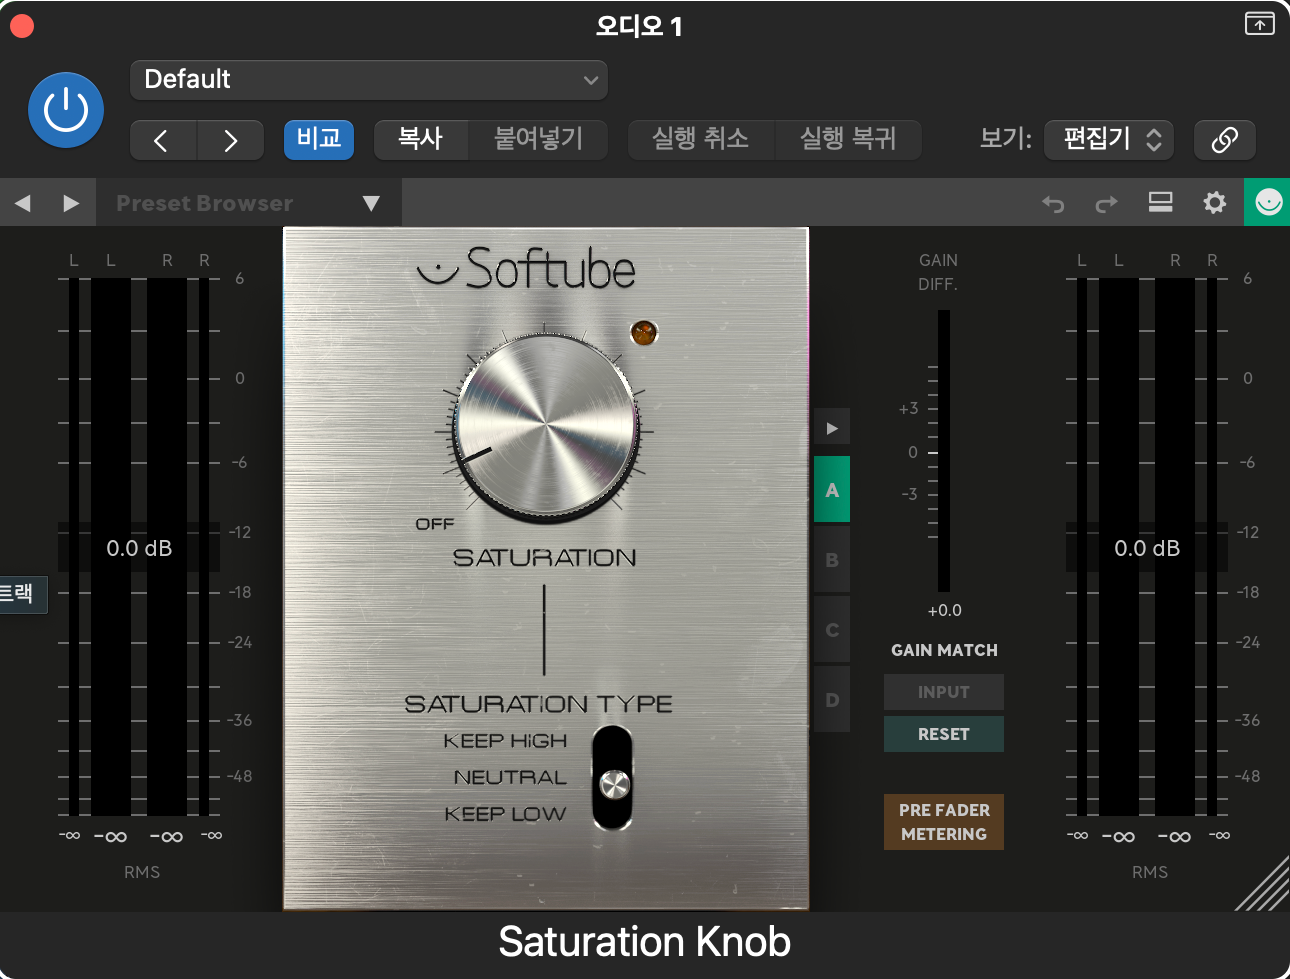Click the amber LED indicator
1290x979 pixels.
[643, 332]
